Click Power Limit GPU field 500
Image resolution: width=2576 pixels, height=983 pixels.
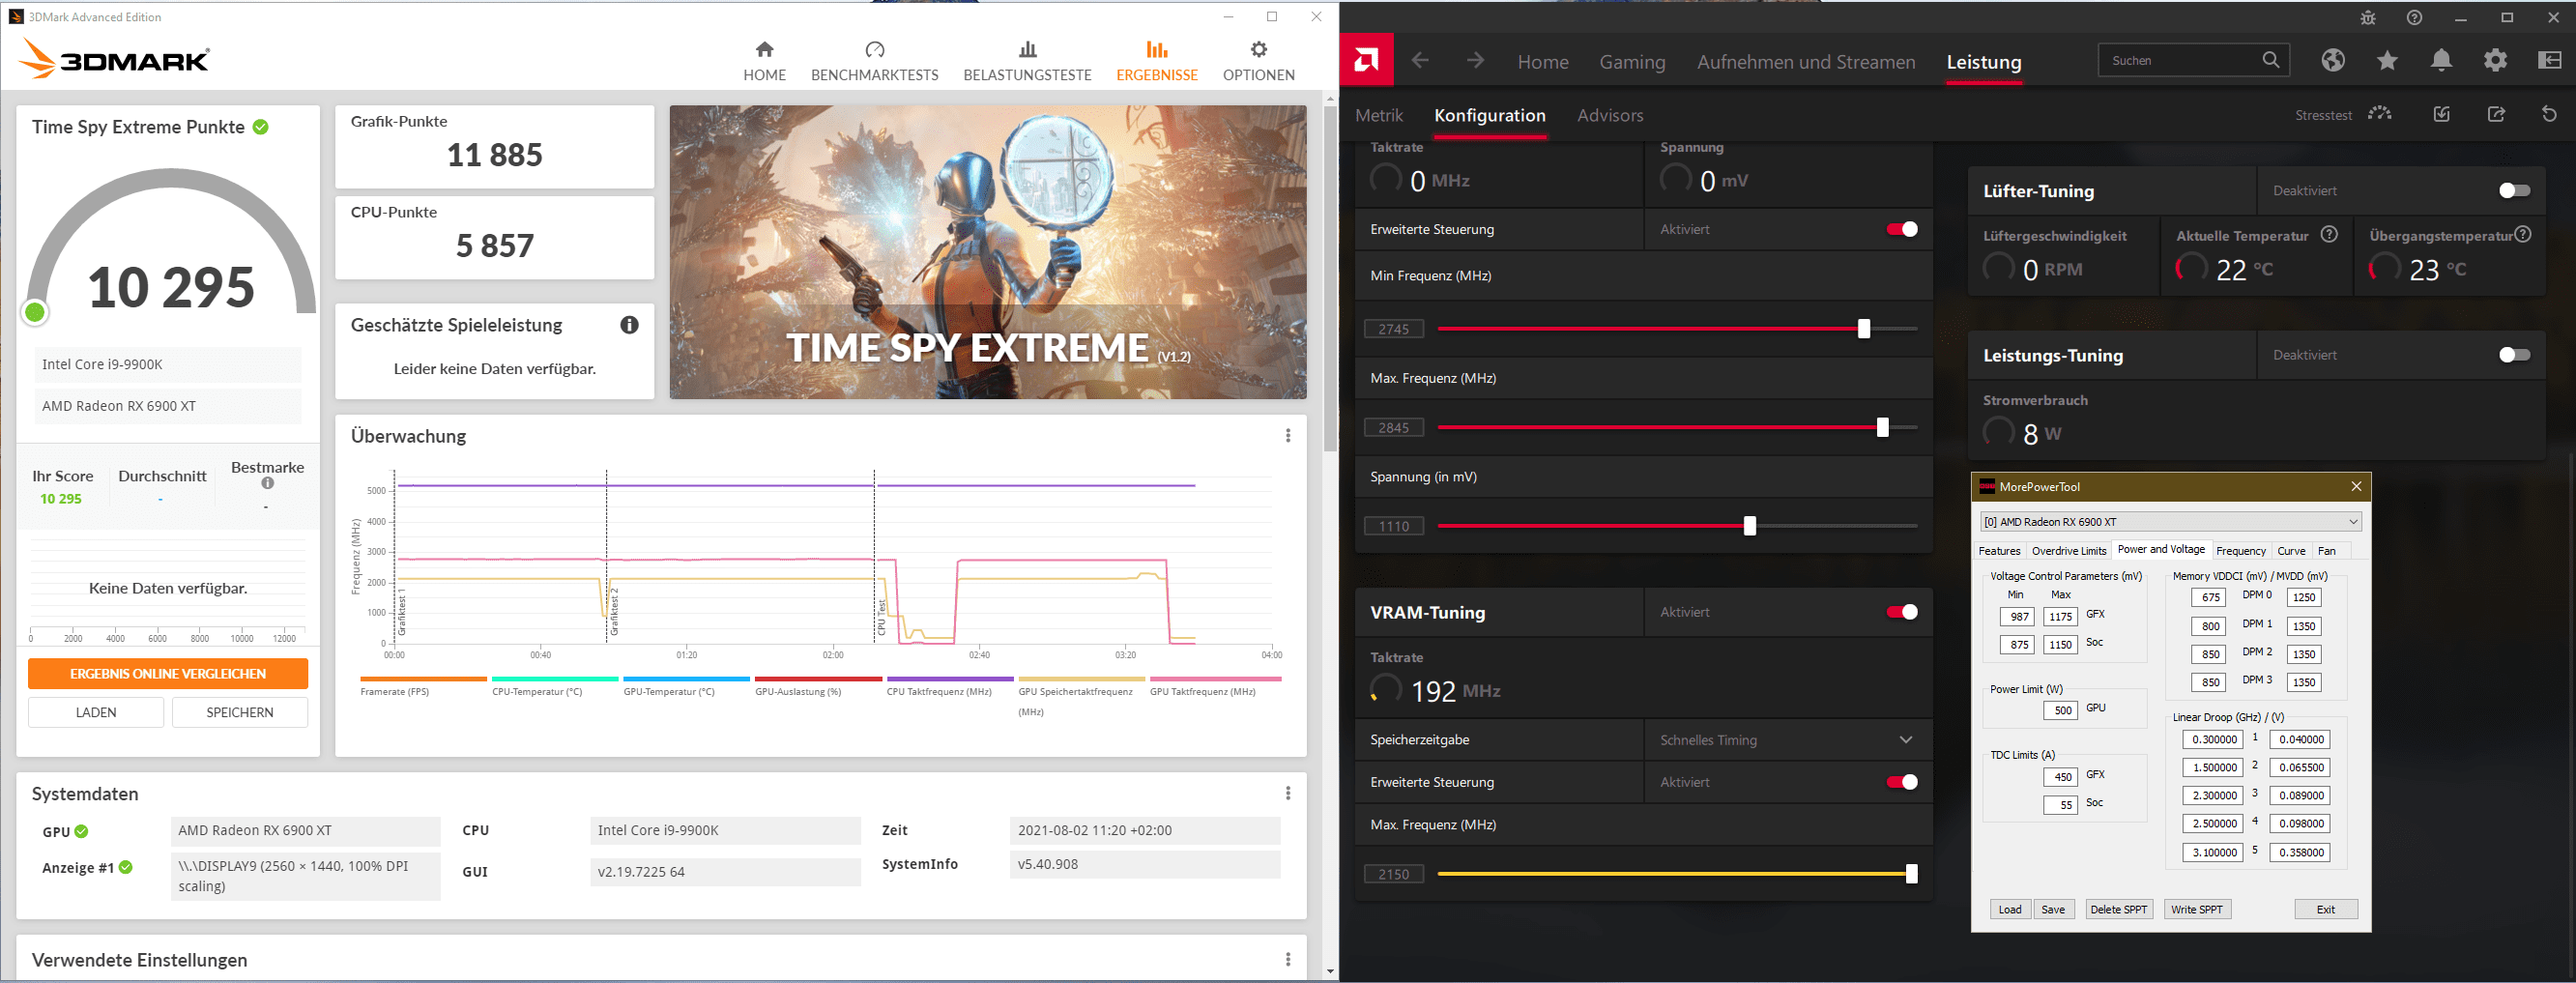[x=2062, y=710]
